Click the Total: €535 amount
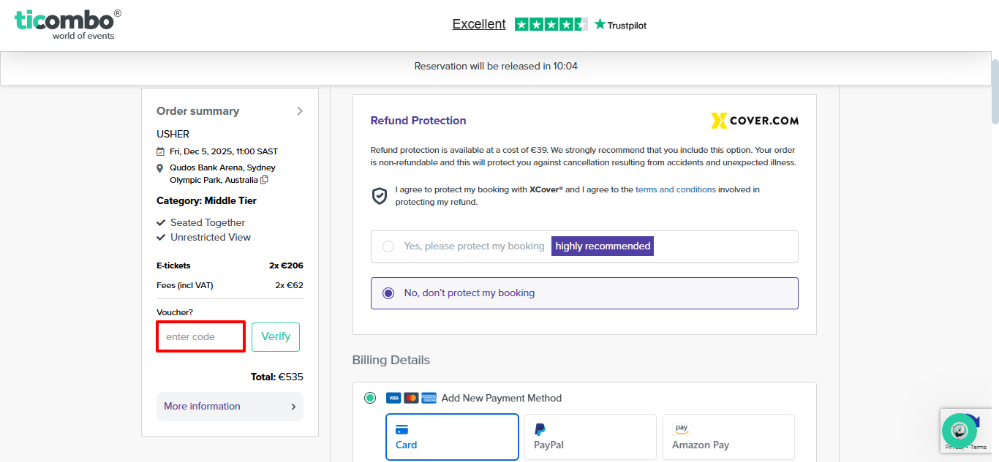This screenshot has width=999, height=462. [x=277, y=377]
